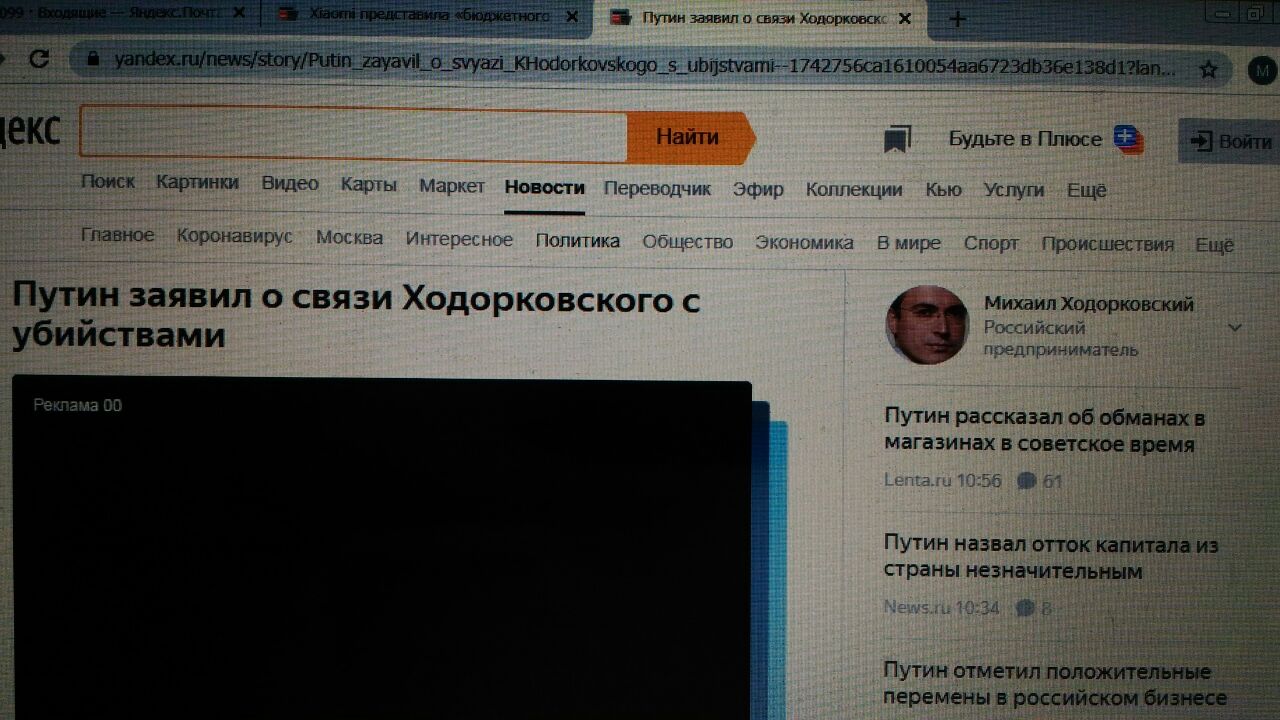Open the Кью service
The height and width of the screenshot is (720, 1280).
(x=943, y=190)
